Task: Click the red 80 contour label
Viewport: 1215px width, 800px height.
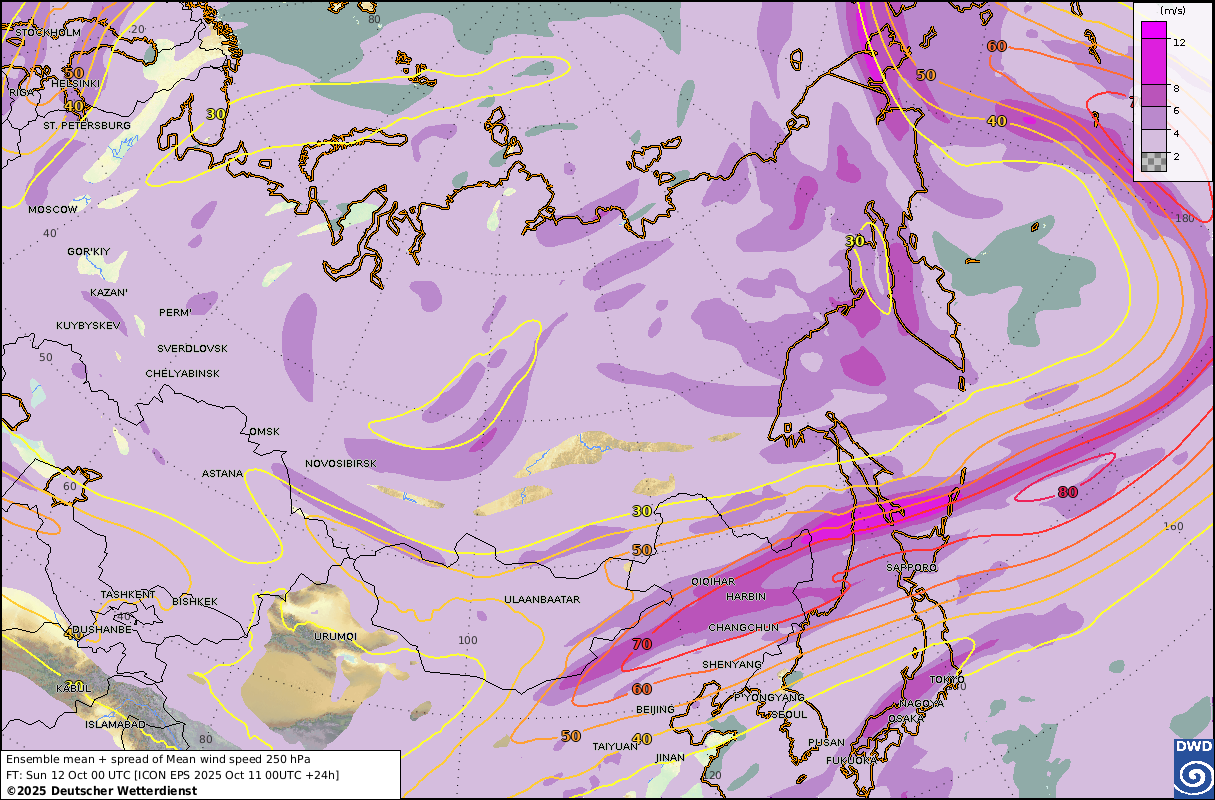Action: (1068, 492)
